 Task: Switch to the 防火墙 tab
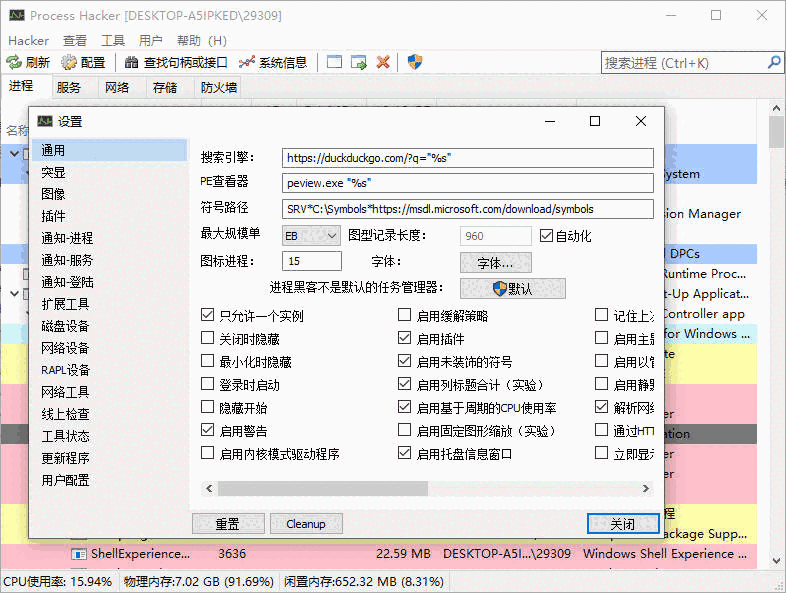tap(219, 88)
